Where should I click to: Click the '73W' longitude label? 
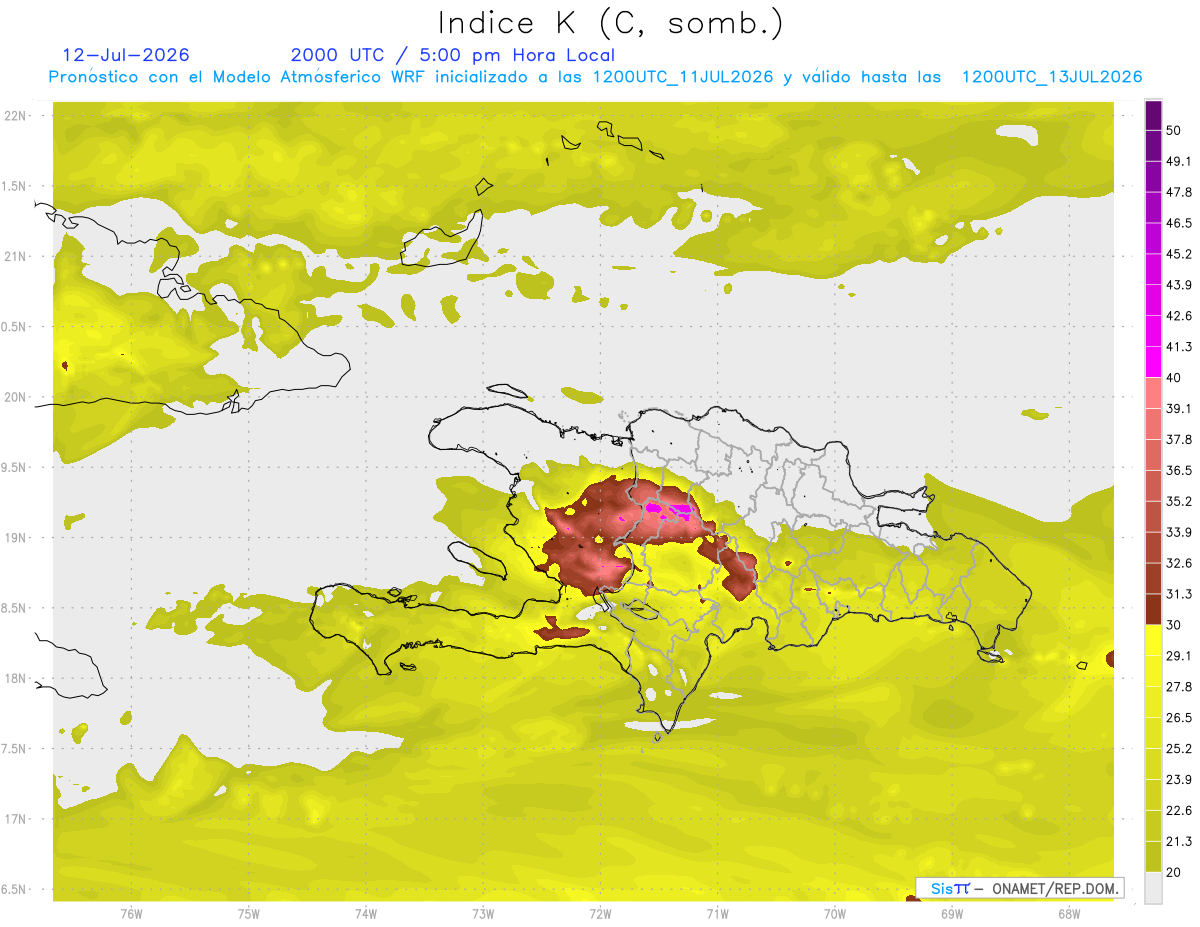point(483,913)
